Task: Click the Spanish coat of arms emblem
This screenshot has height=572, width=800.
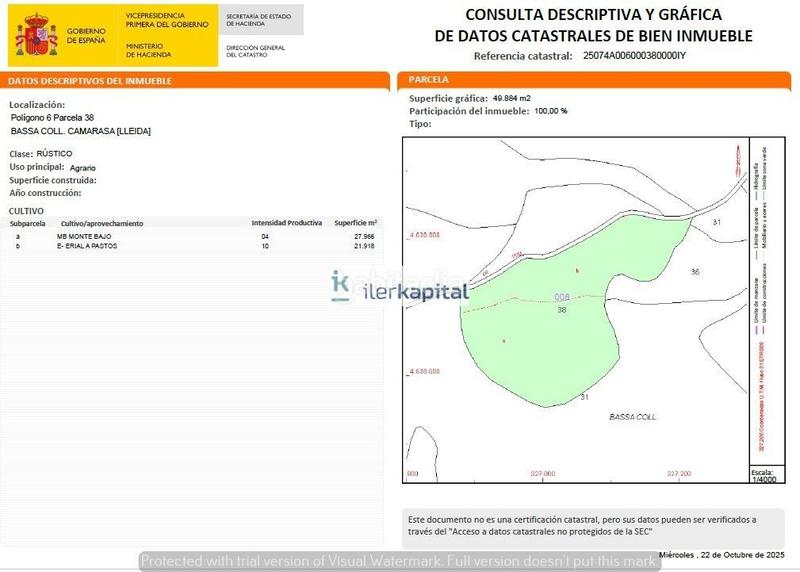Action: (37, 36)
